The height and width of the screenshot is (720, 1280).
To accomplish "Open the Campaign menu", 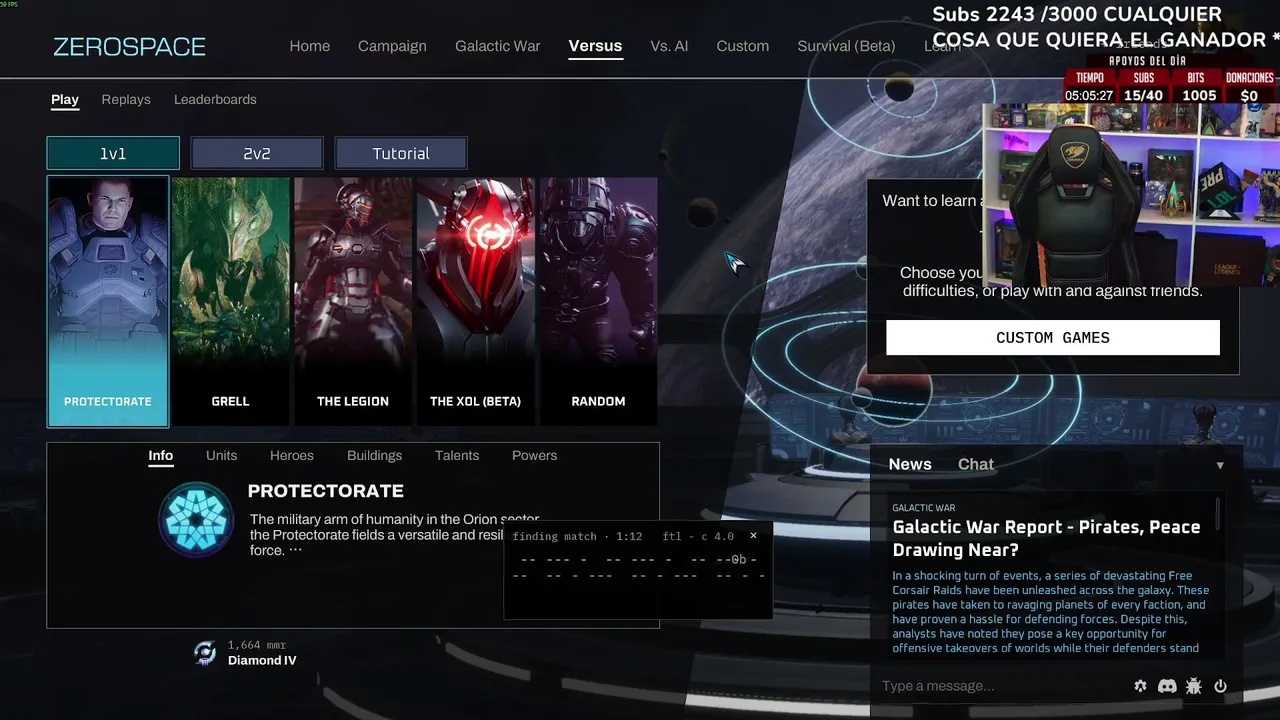I will coord(392,46).
